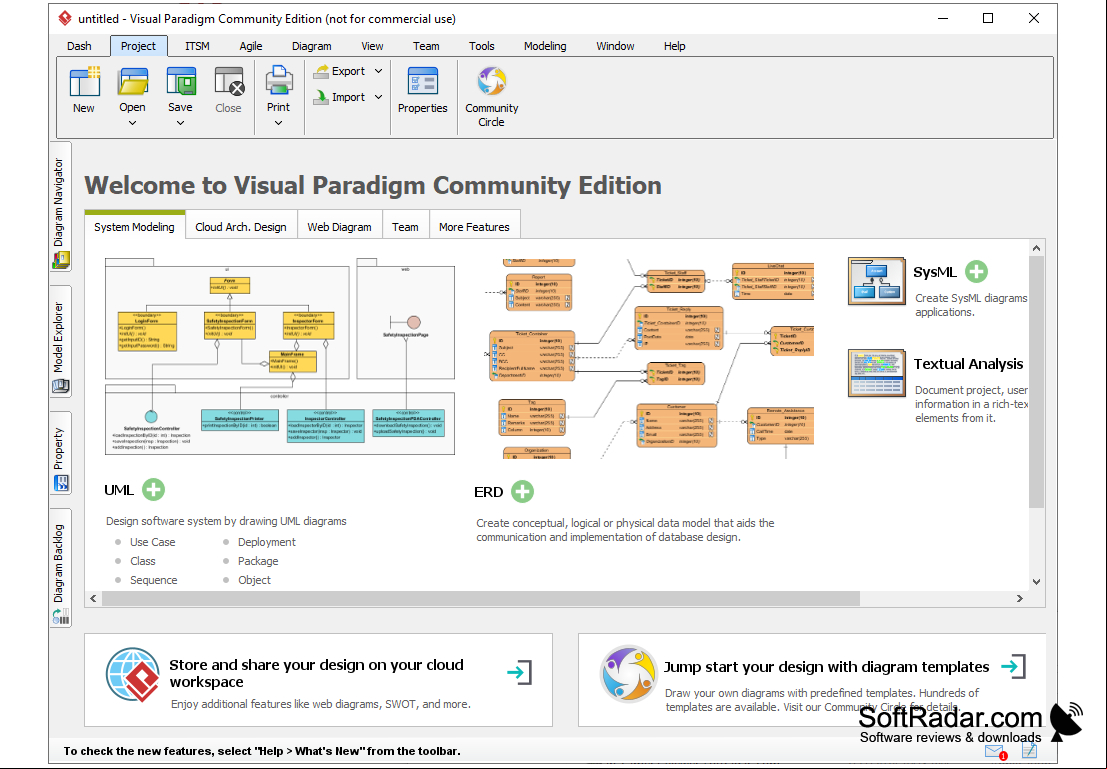Click the Import icon
This screenshot has width=1107, height=769.
click(321, 97)
